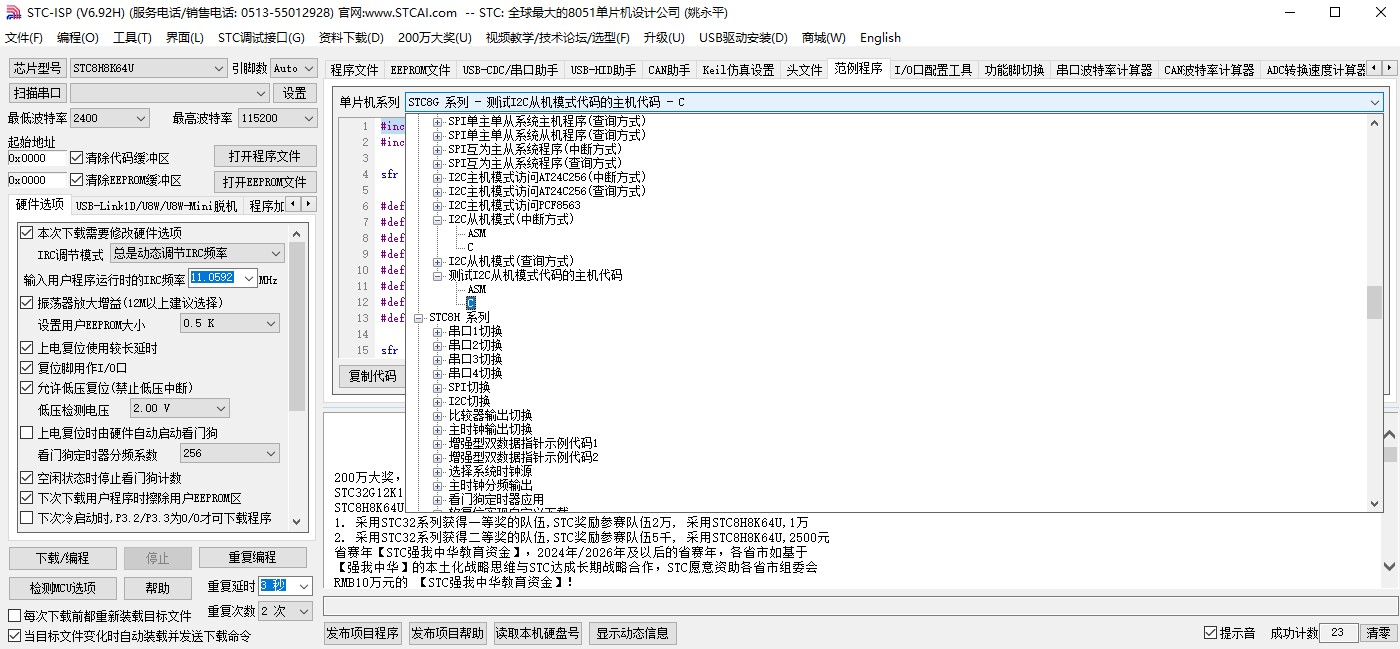Open IRC调节模式 dropdown
The image size is (1400, 649).
(x=276, y=254)
